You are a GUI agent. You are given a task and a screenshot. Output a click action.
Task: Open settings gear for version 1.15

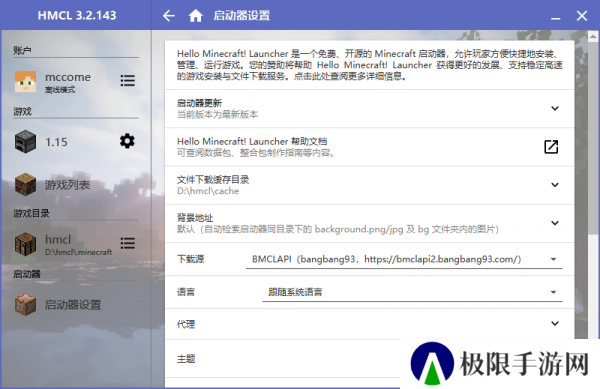point(127,141)
